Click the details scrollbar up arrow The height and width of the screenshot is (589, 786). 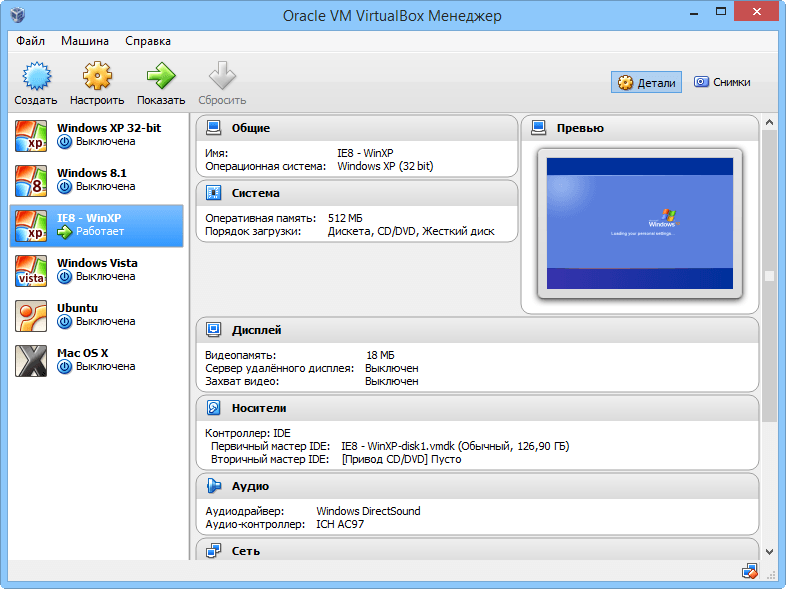pyautogui.click(x=769, y=122)
